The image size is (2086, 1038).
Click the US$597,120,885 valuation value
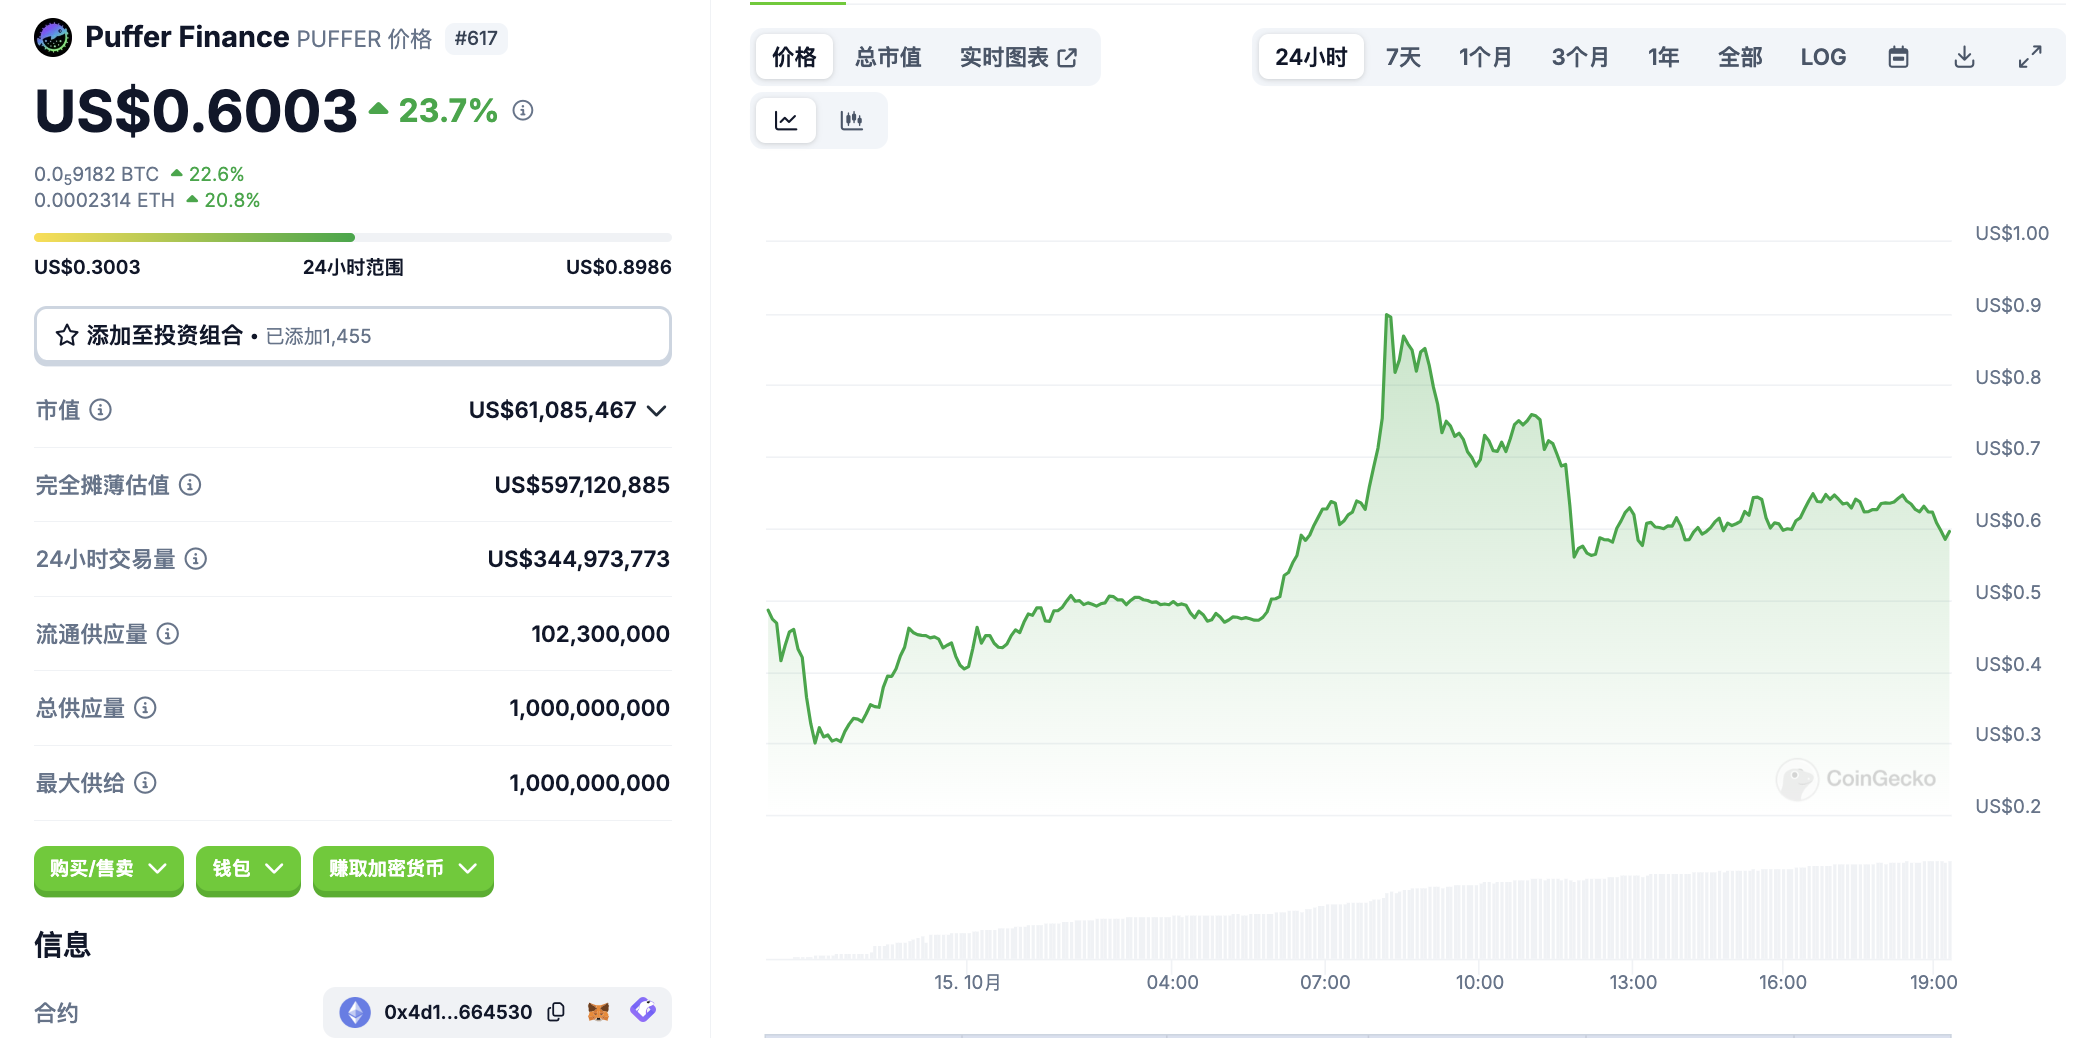[x=582, y=485]
